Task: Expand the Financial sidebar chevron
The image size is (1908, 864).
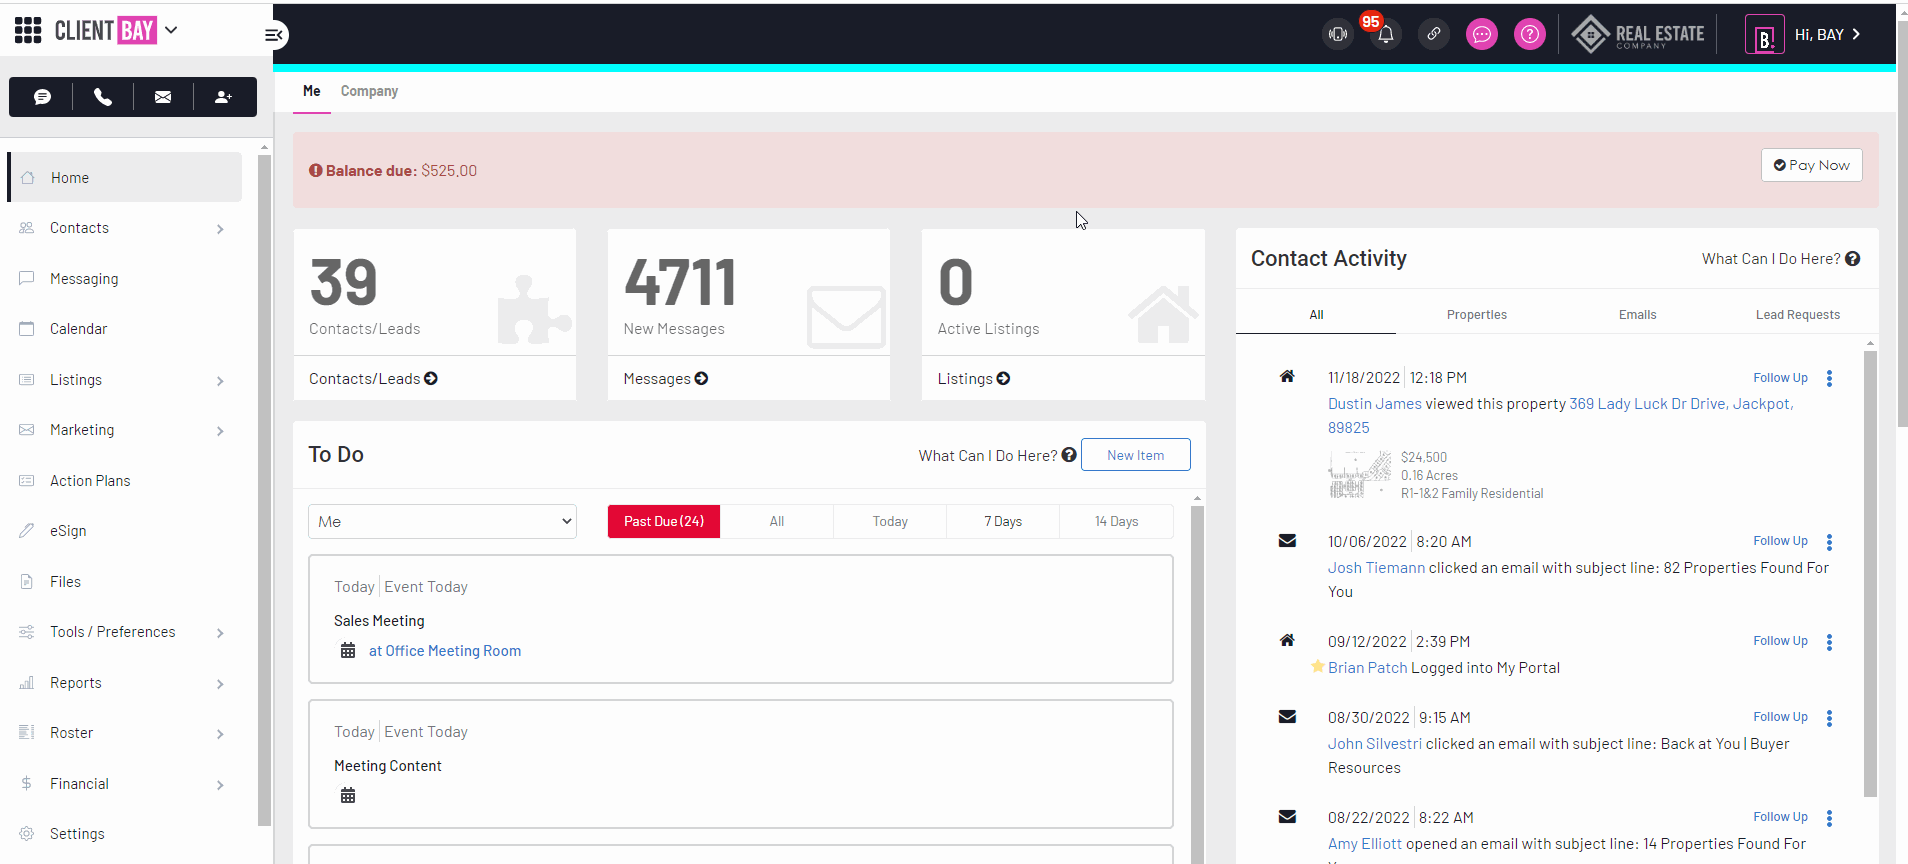Action: click(x=220, y=785)
